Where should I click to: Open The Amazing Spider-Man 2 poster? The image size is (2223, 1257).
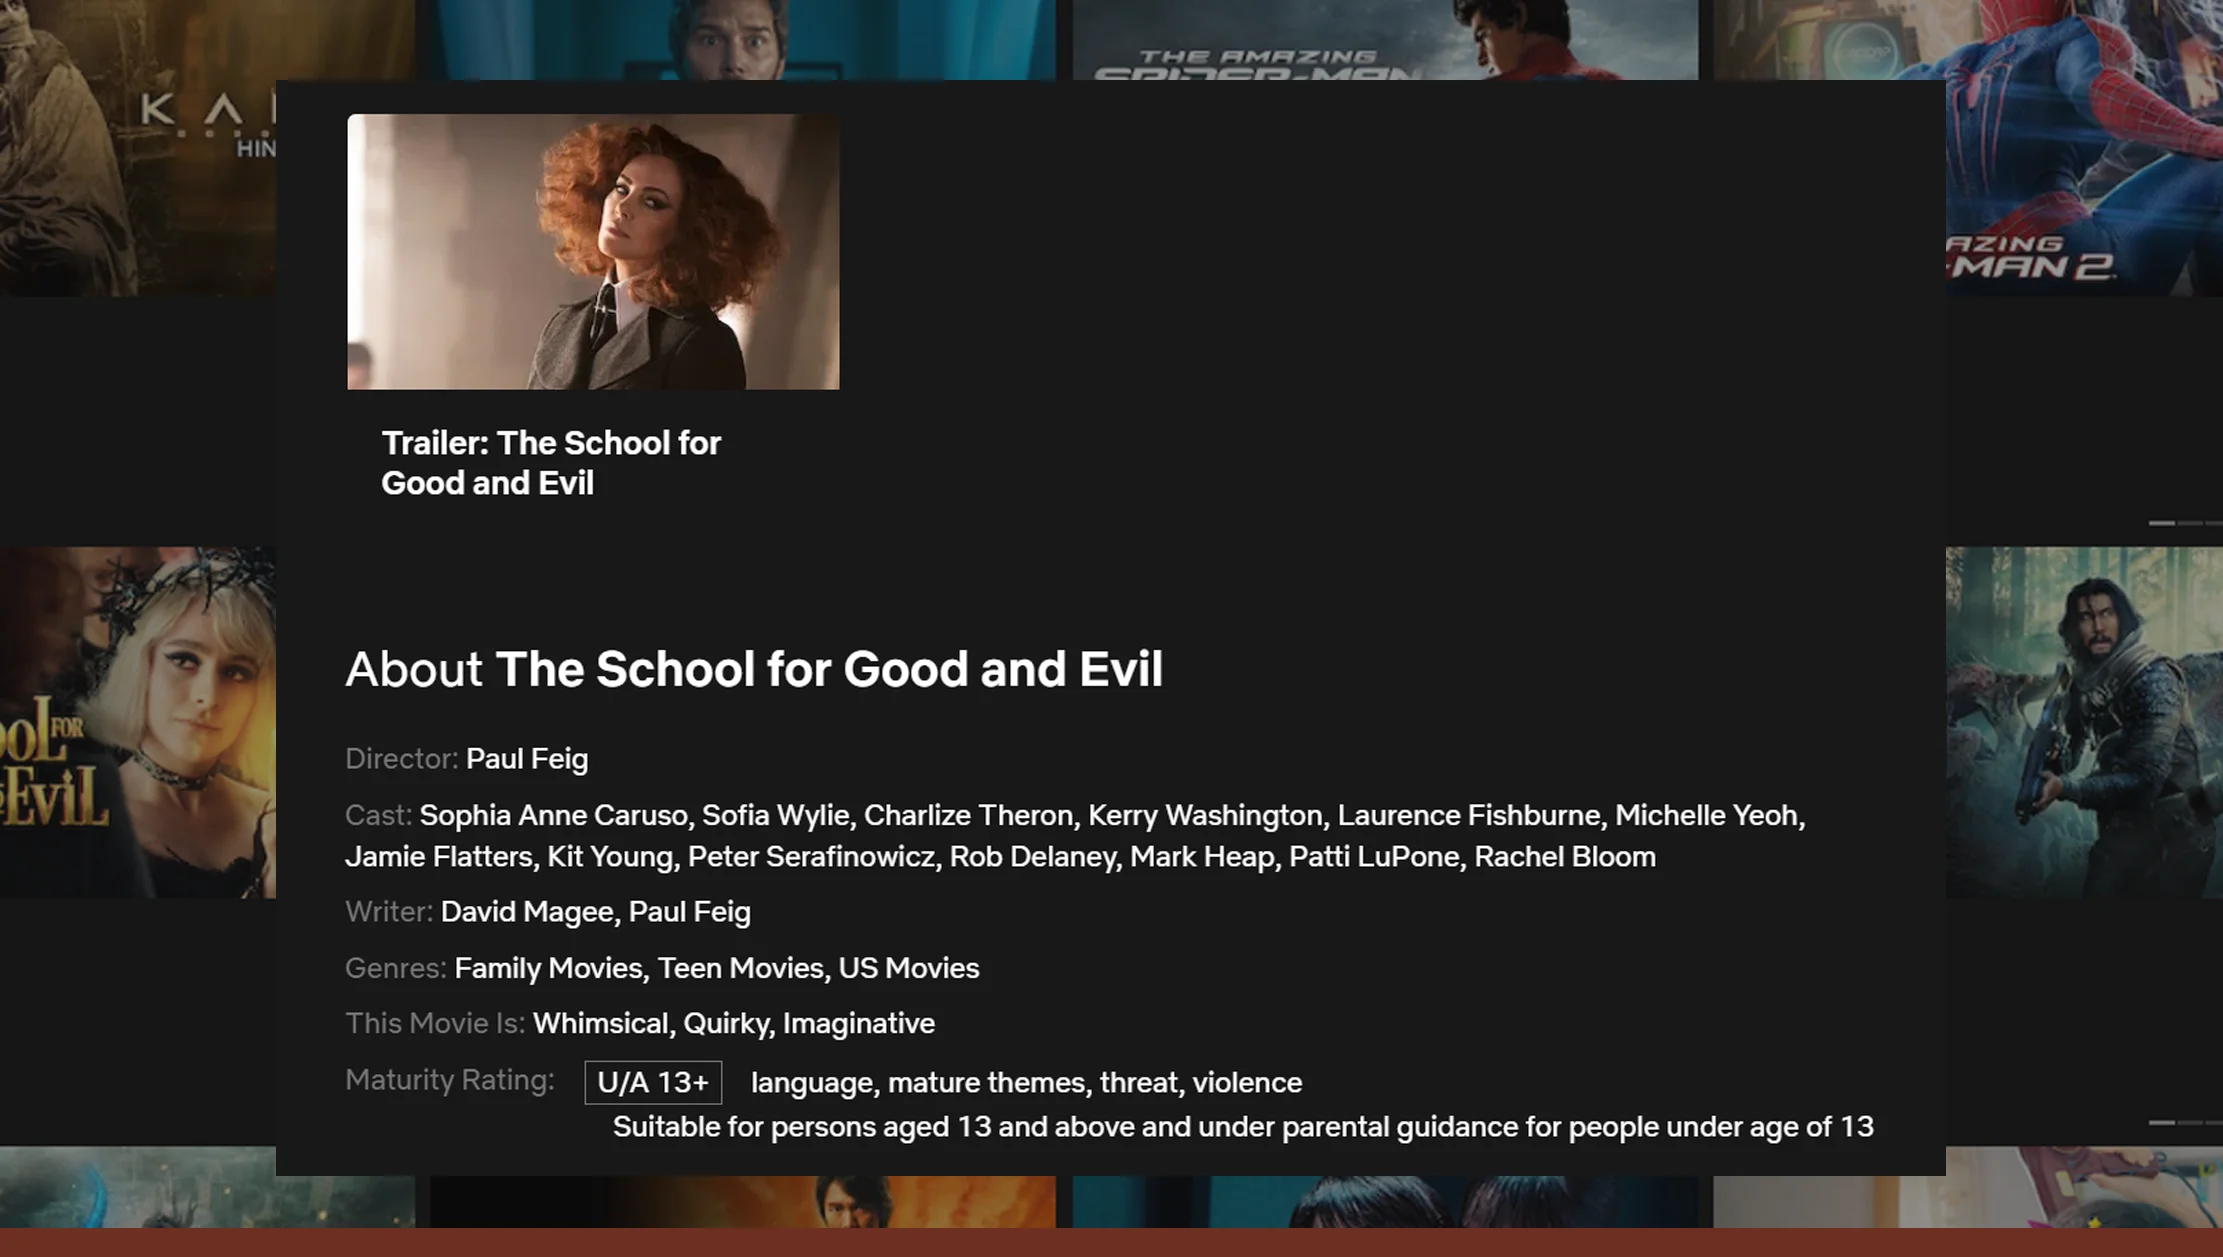click(2084, 148)
